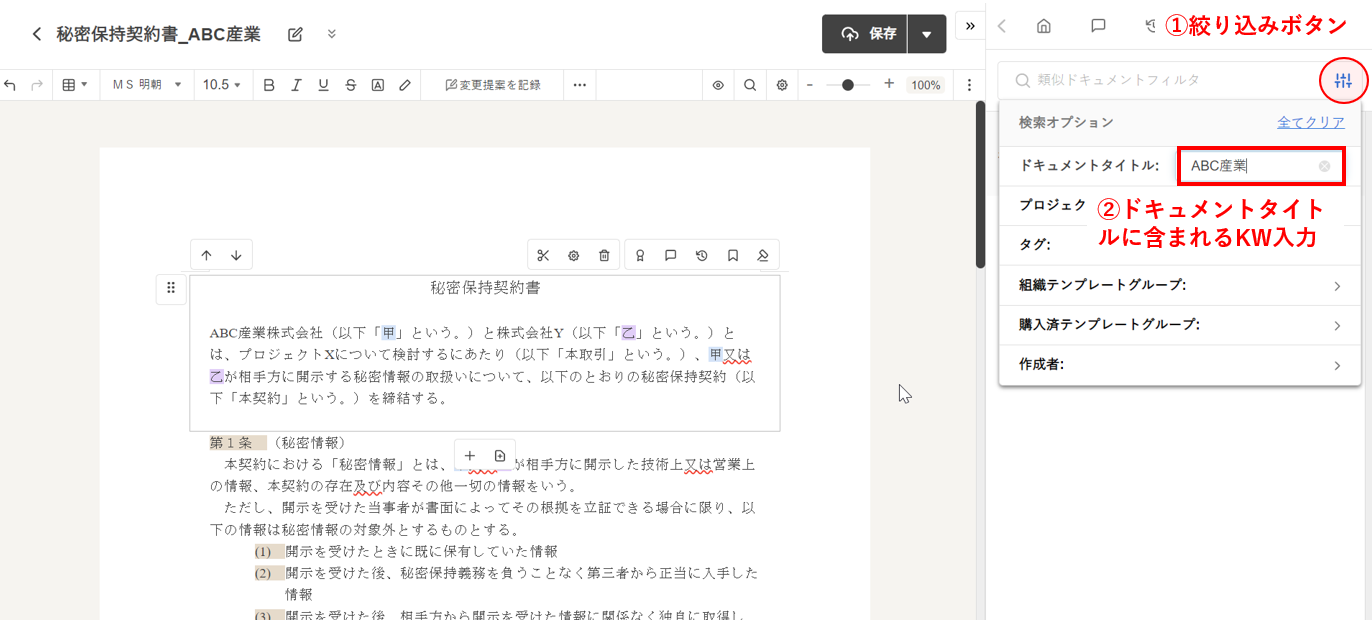This screenshot has height=622, width=1372.
Task: Delete the block using the trash icon
Action: click(x=604, y=256)
